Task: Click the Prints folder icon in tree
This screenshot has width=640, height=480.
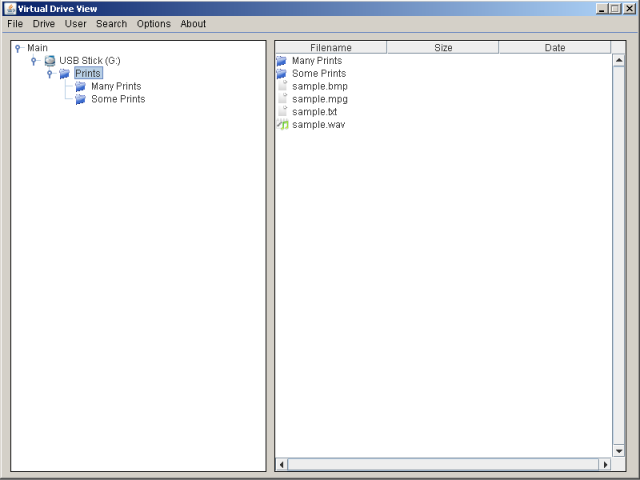Action: pos(64,74)
